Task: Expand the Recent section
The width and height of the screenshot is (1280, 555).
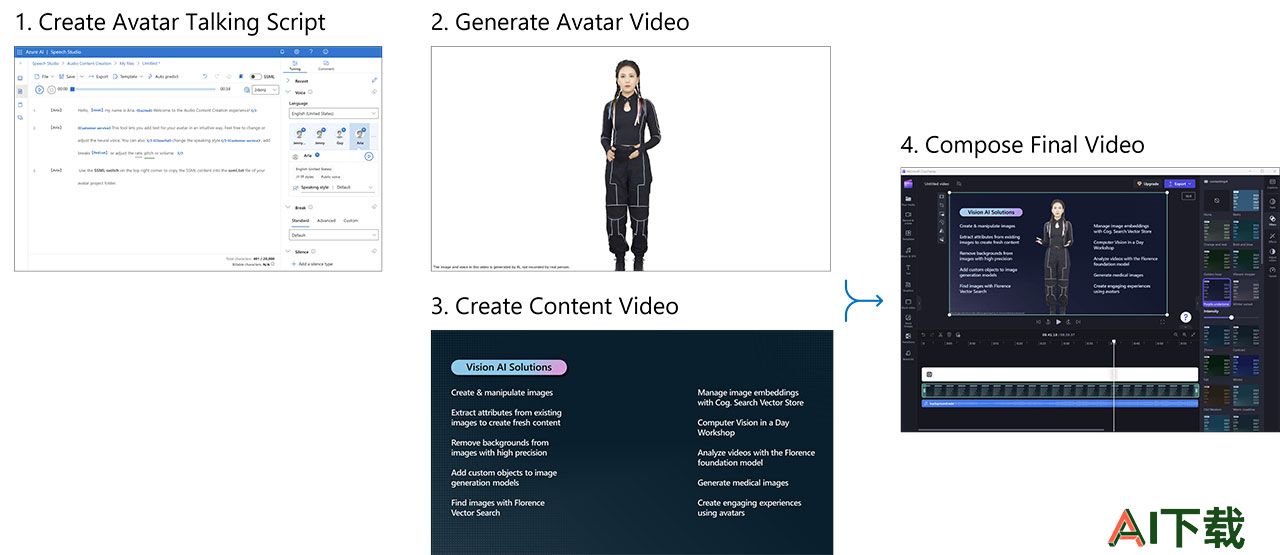Action: [288, 81]
